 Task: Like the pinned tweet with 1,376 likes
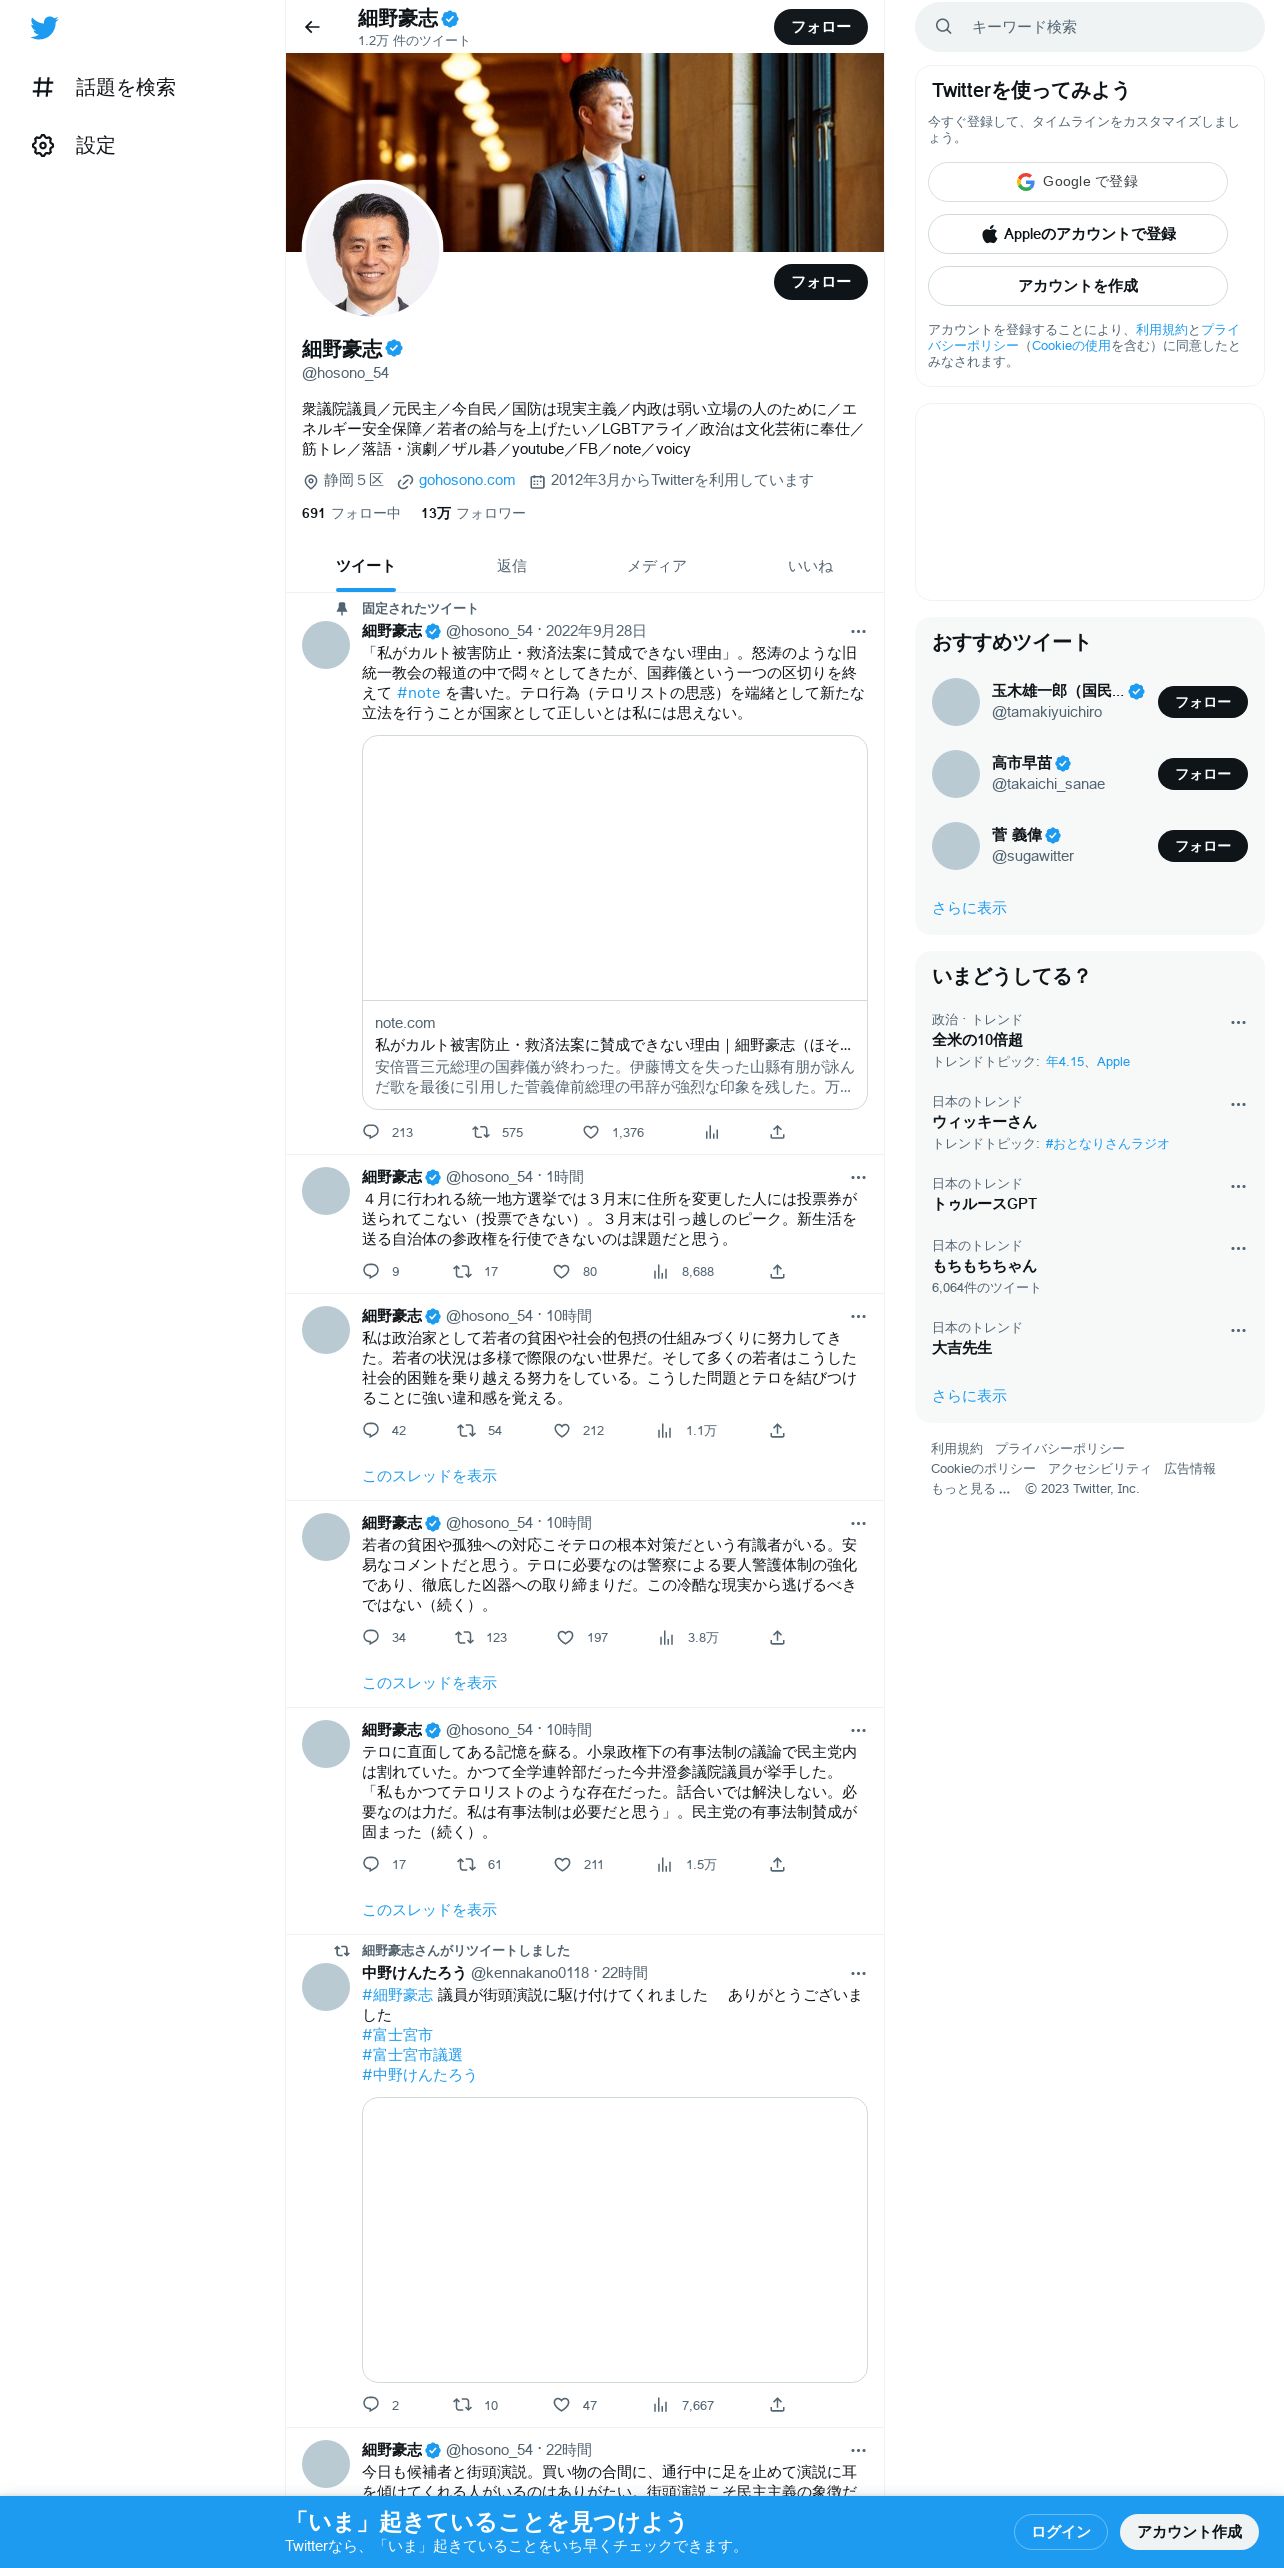tap(613, 1132)
